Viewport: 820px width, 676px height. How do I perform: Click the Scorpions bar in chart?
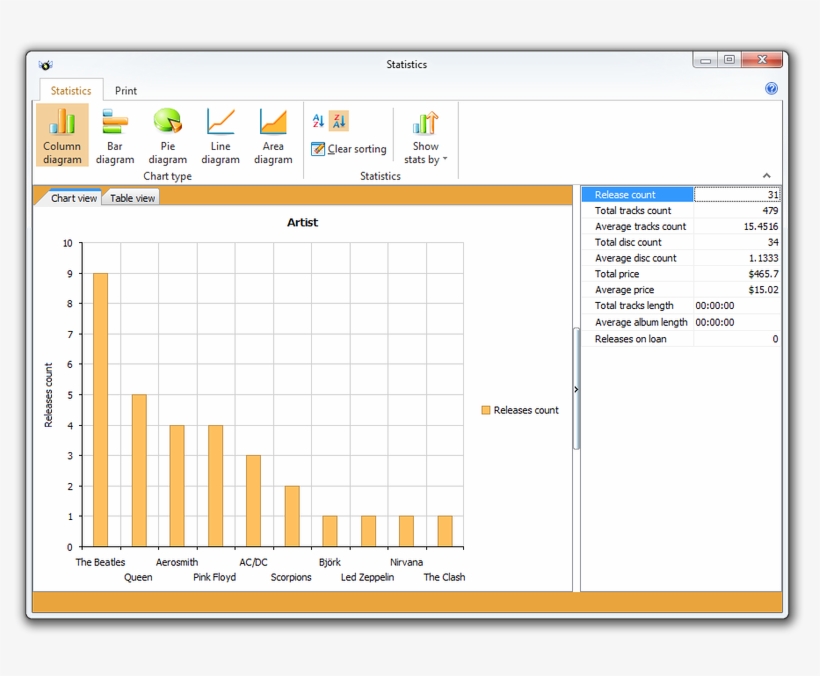(x=292, y=516)
